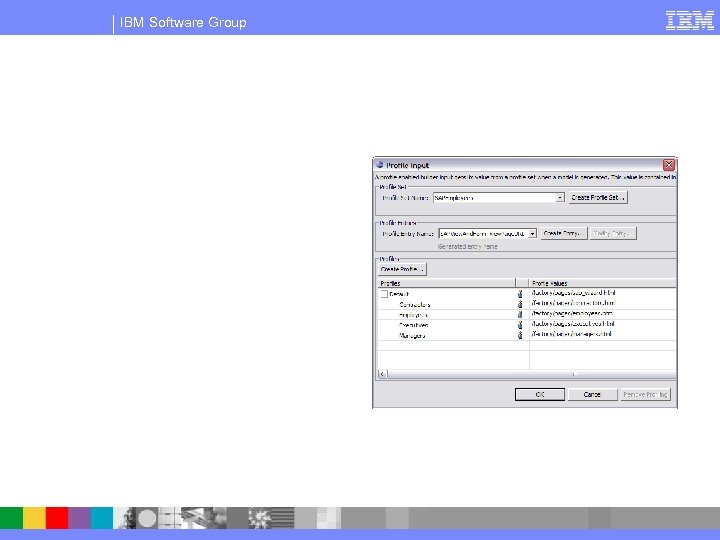The height and width of the screenshot is (540, 720).
Task: Click the Executives row's profile value path
Action: pyautogui.click(x=573, y=324)
